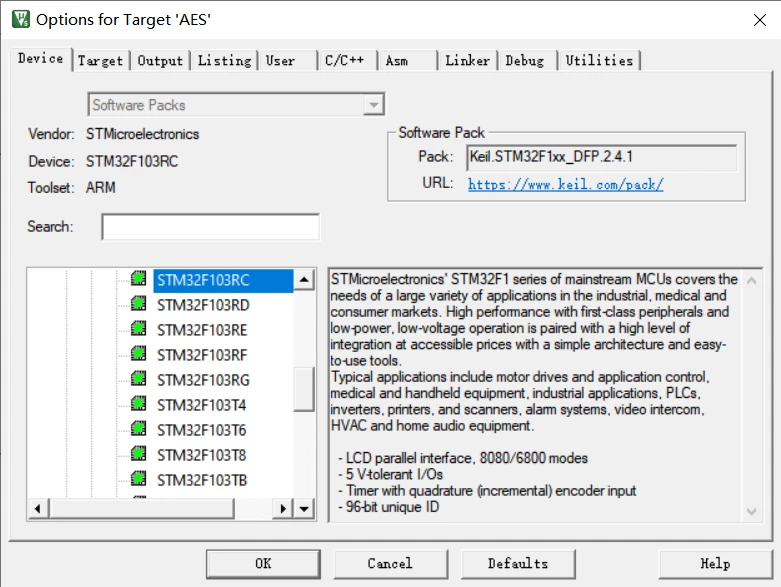The height and width of the screenshot is (587, 781).
Task: Select STM32F103TB in the device list
Action: click(202, 480)
